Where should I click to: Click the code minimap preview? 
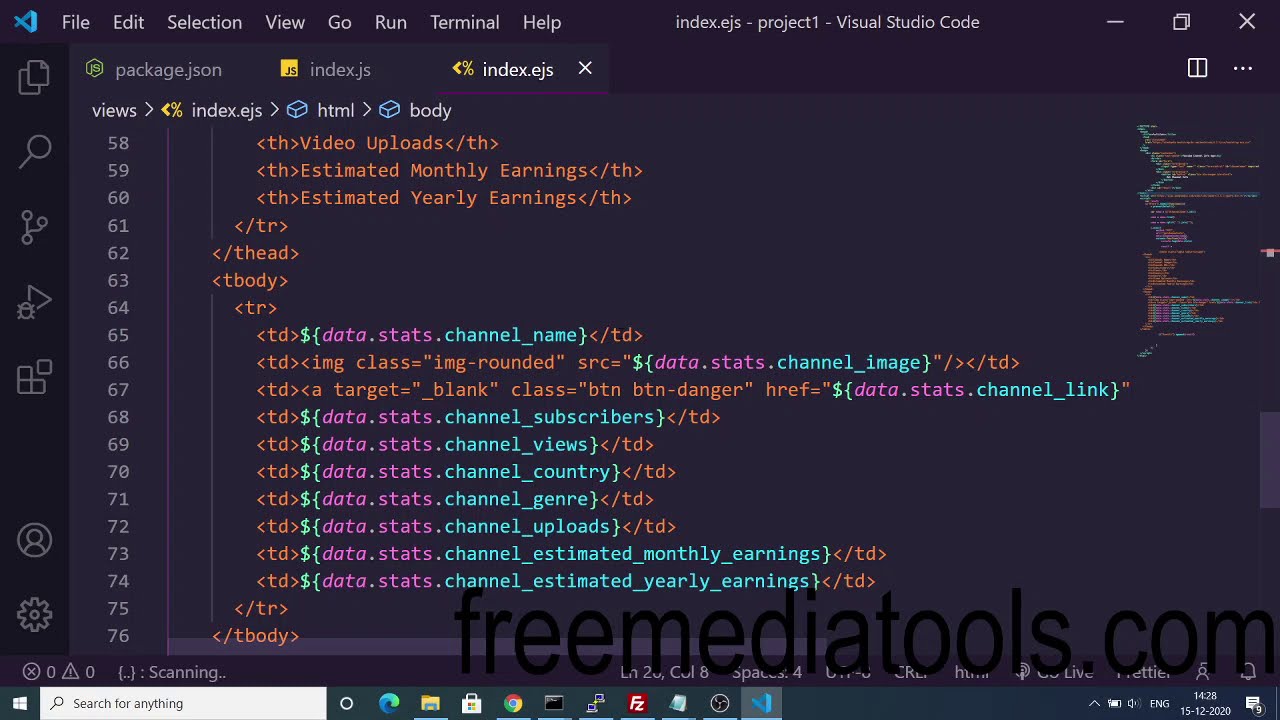pyautogui.click(x=1195, y=240)
